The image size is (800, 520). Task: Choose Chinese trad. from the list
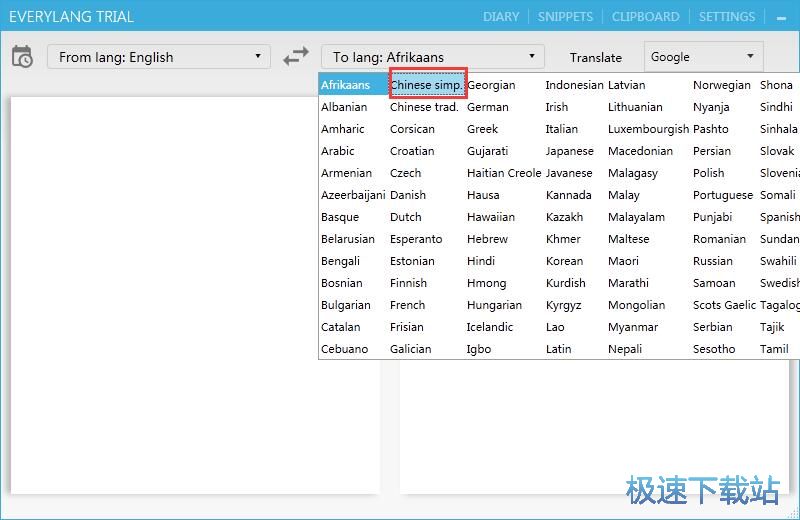pyautogui.click(x=424, y=107)
